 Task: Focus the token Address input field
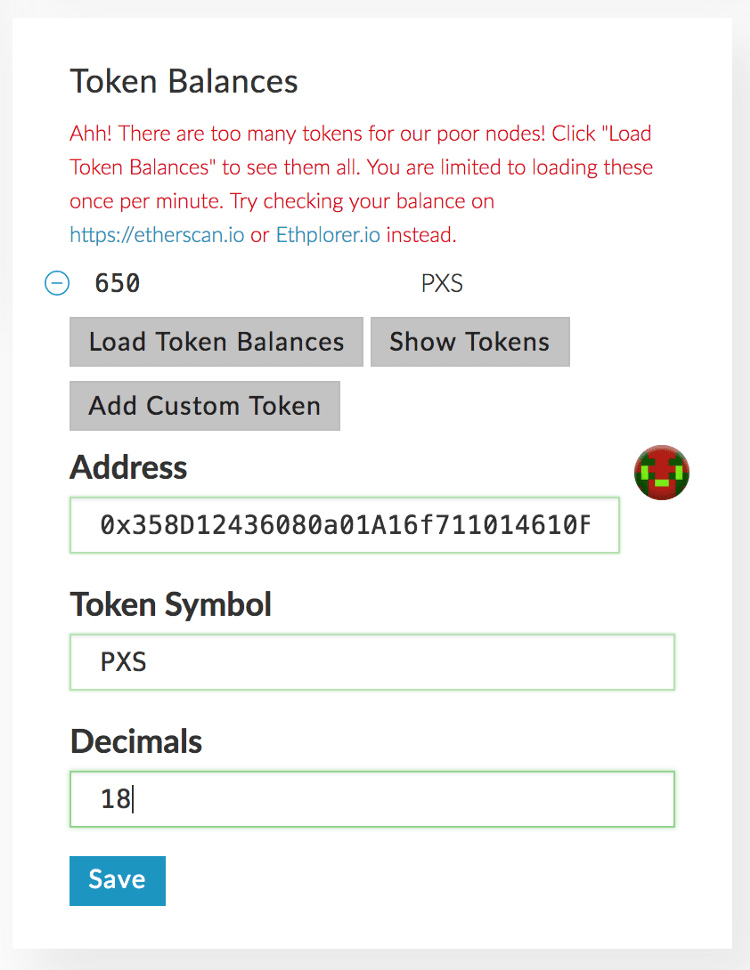[344, 524]
